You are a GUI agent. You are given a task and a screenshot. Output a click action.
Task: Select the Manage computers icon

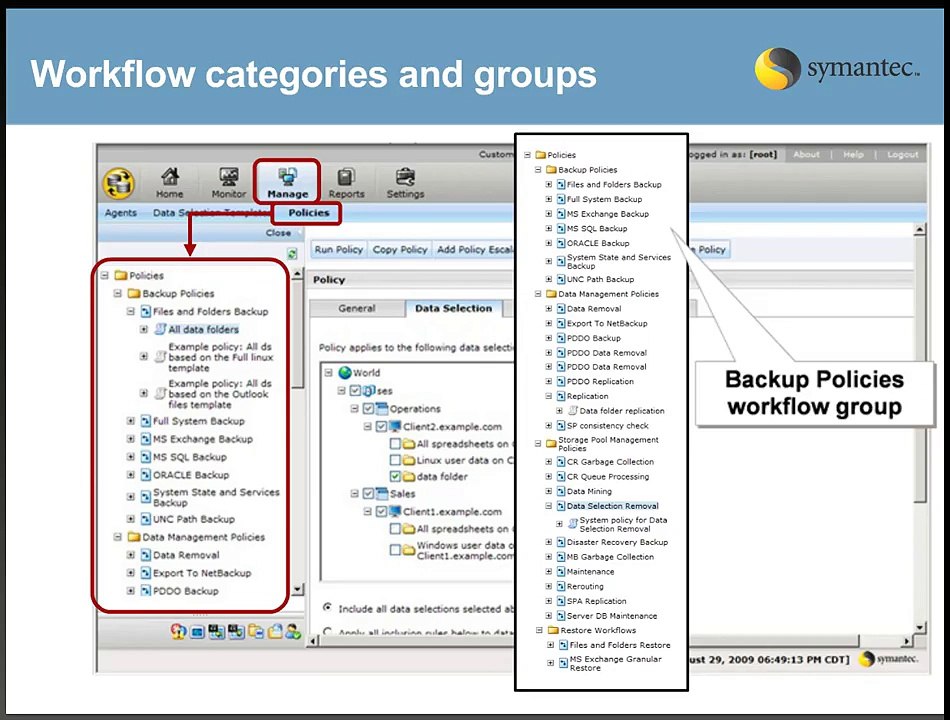287,176
